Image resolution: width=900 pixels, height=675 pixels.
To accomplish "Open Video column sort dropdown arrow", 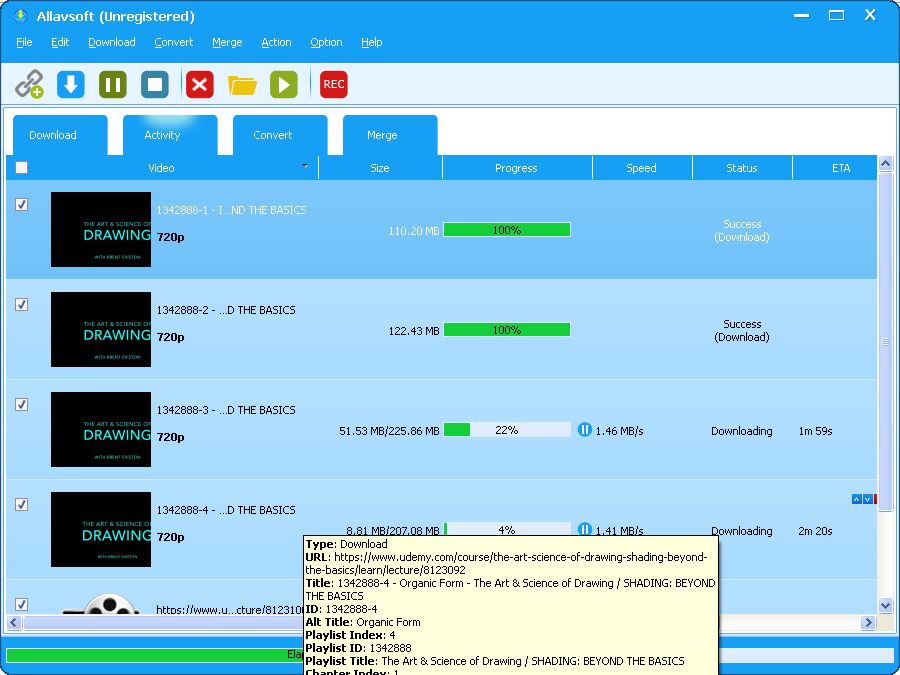I will (x=305, y=165).
